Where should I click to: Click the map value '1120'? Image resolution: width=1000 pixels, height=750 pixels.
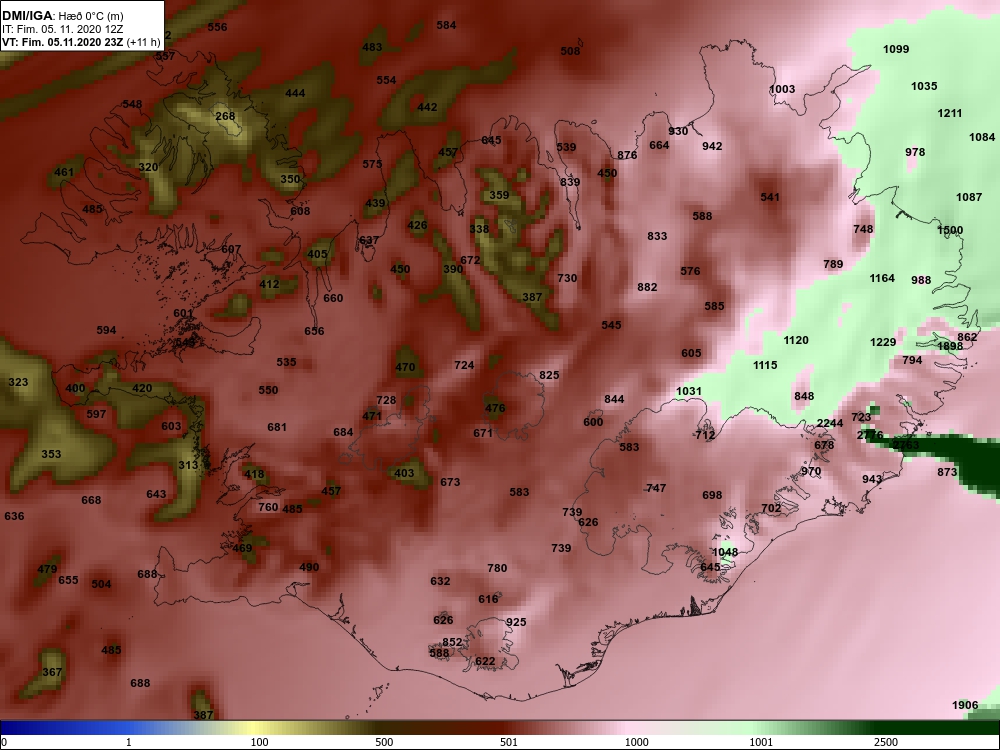pos(796,340)
